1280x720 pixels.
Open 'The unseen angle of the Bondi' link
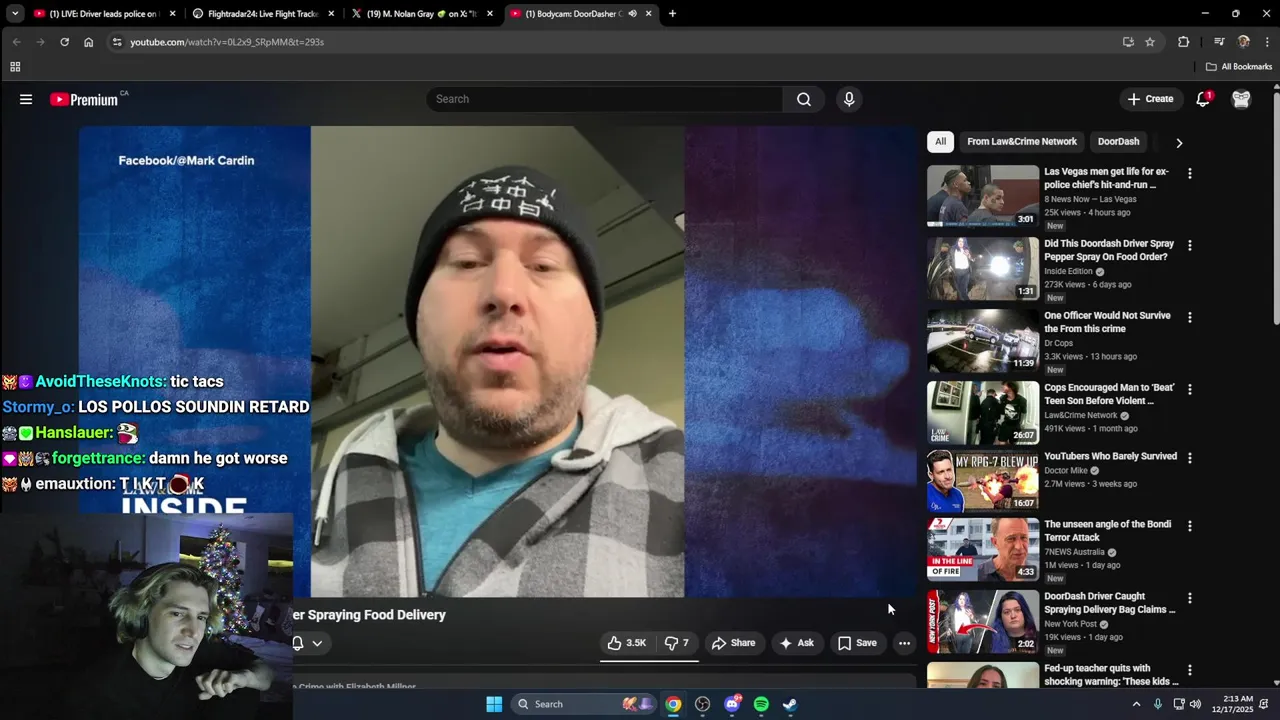[1107, 531]
